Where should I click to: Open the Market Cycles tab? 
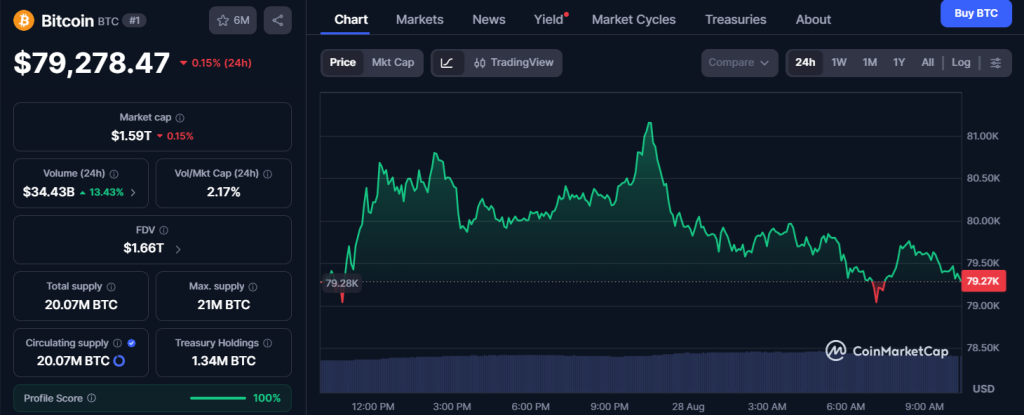coord(634,20)
